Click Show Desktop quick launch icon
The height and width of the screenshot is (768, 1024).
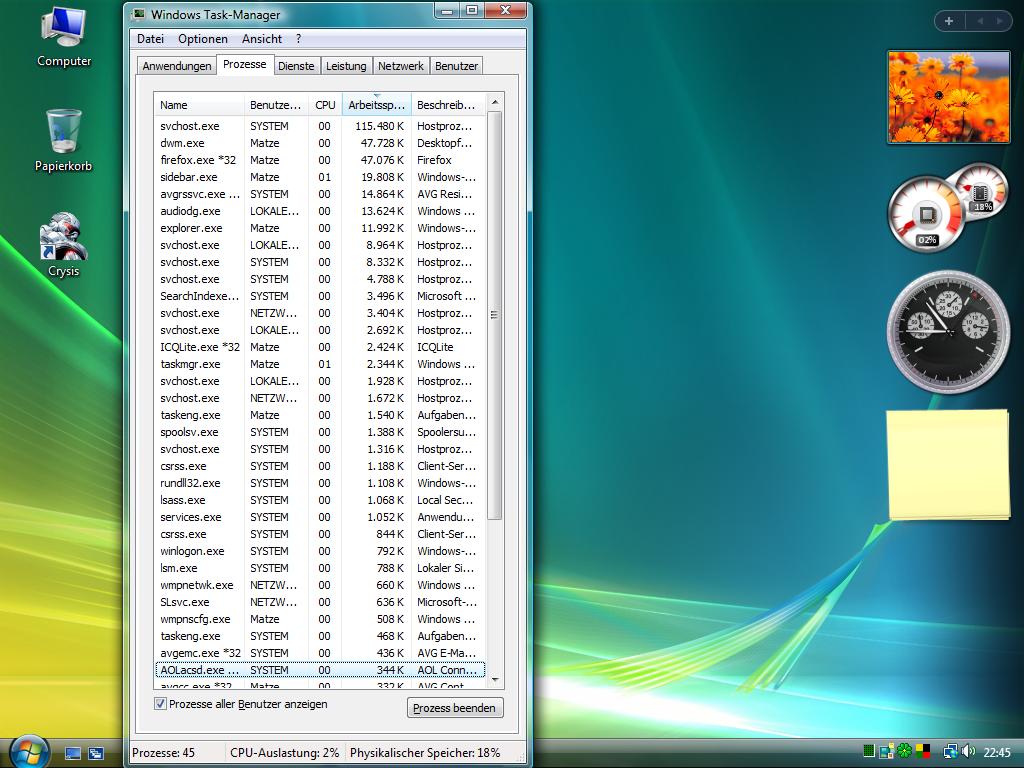point(72,753)
